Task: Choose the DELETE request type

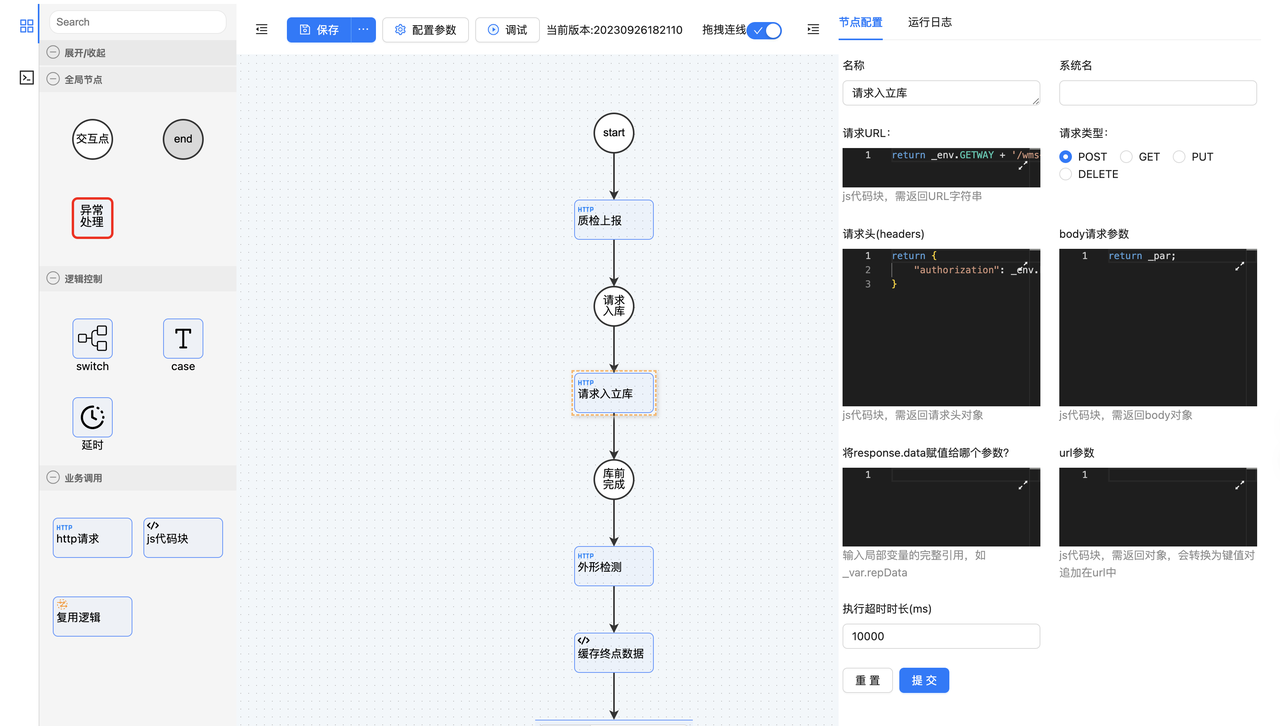Action: tap(1066, 174)
